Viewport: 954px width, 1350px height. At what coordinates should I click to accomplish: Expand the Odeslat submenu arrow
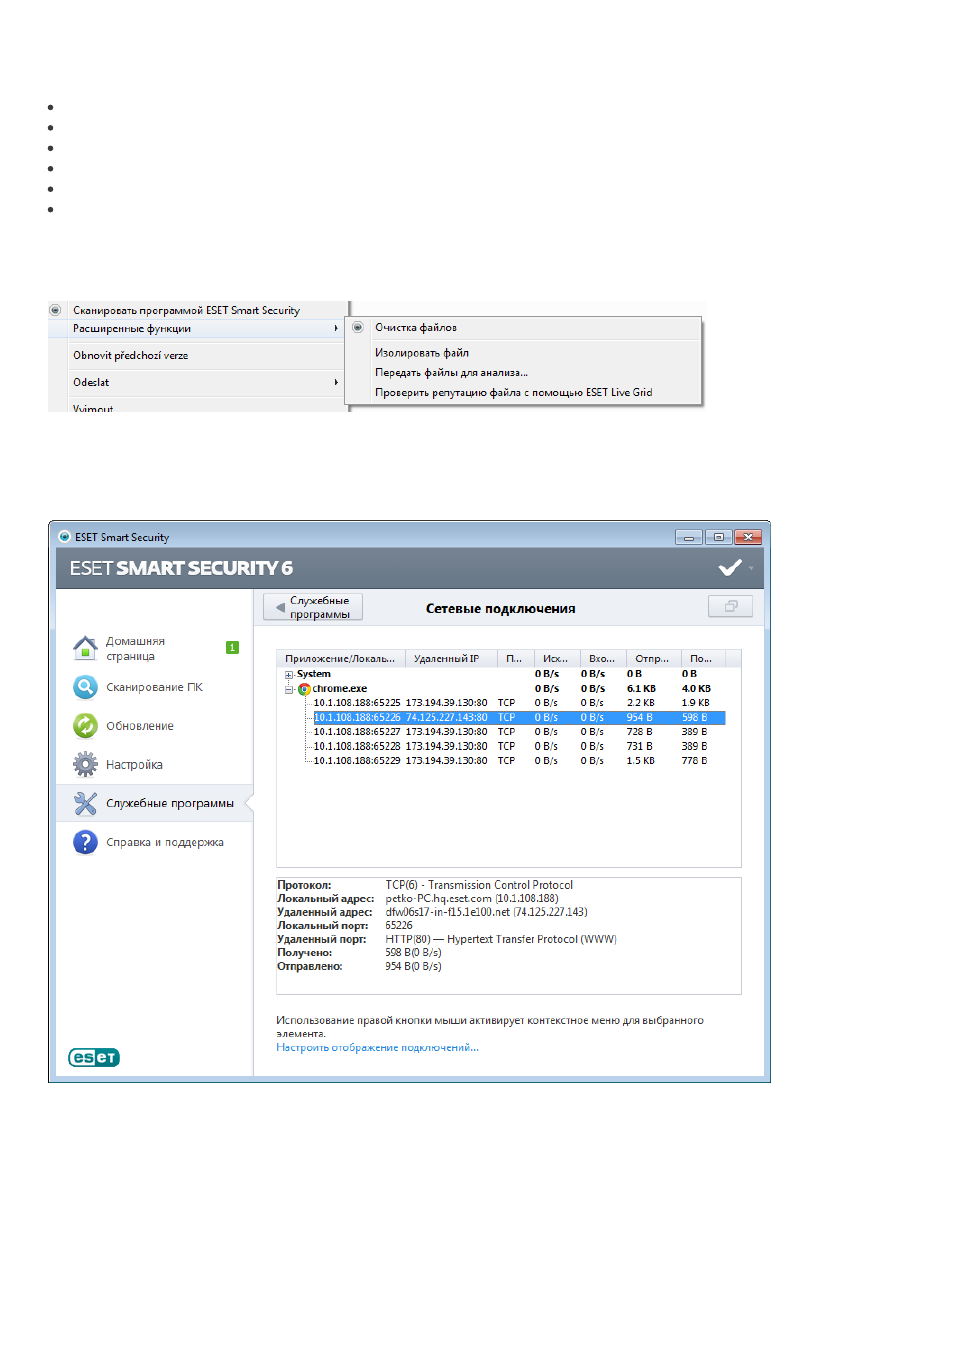(336, 382)
